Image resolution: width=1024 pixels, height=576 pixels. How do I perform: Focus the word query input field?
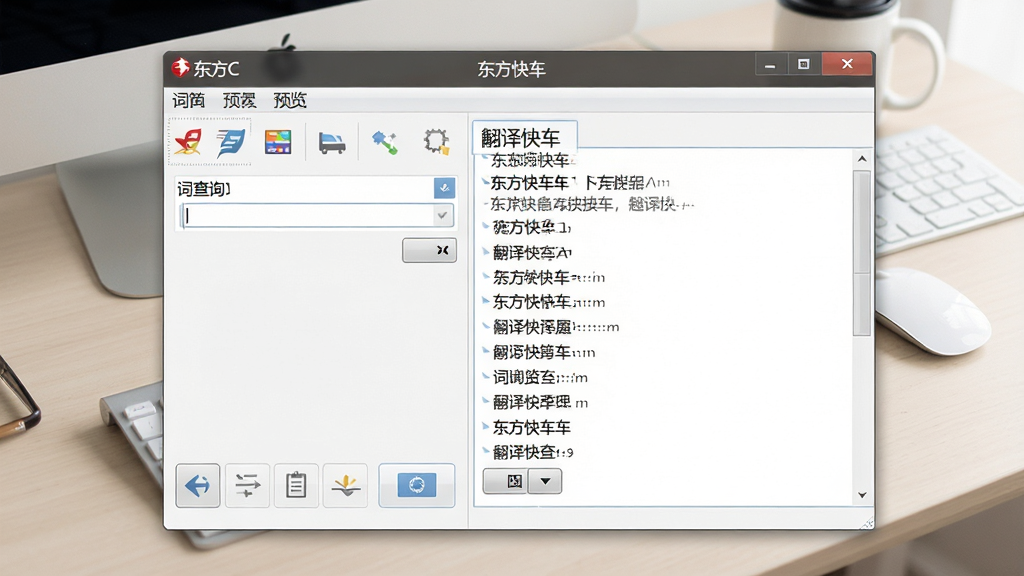tap(308, 216)
